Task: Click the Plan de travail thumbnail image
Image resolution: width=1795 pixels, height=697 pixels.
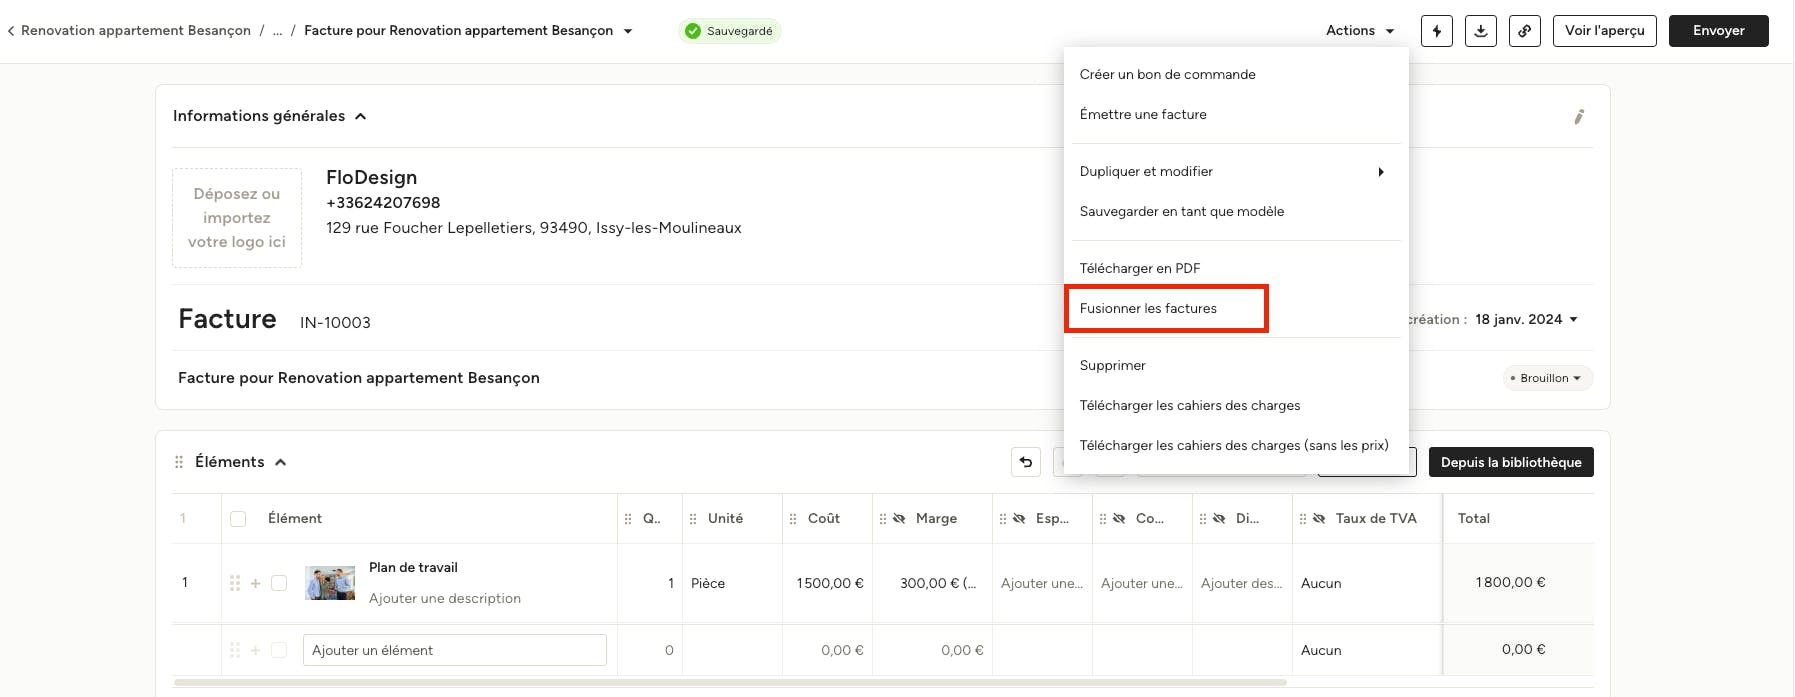Action: tap(330, 583)
